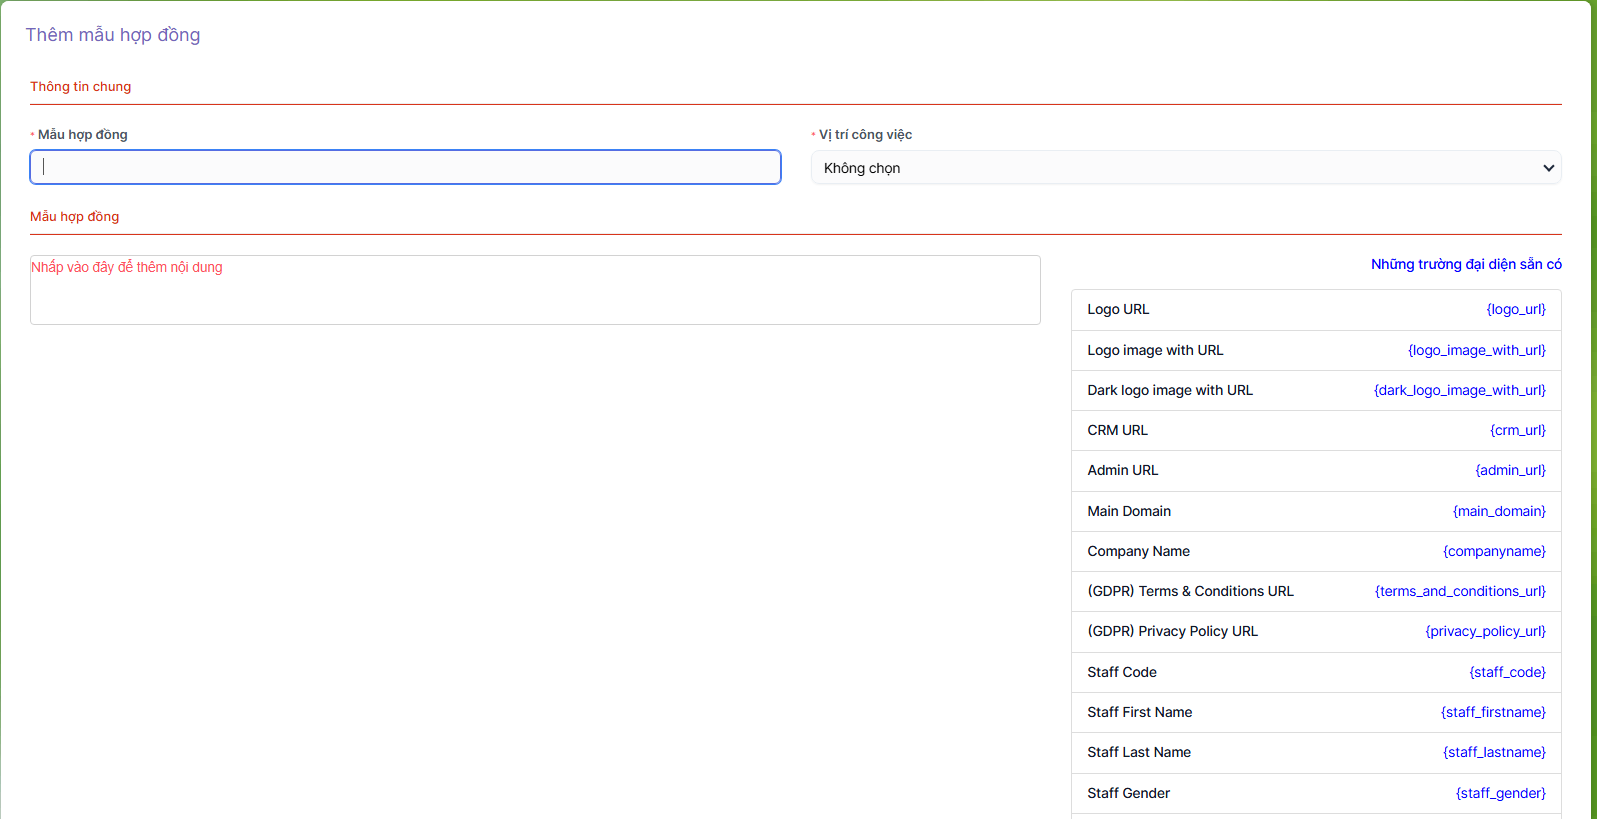Insert the {main_domain} merge field
1597x819 pixels.
[1498, 511]
